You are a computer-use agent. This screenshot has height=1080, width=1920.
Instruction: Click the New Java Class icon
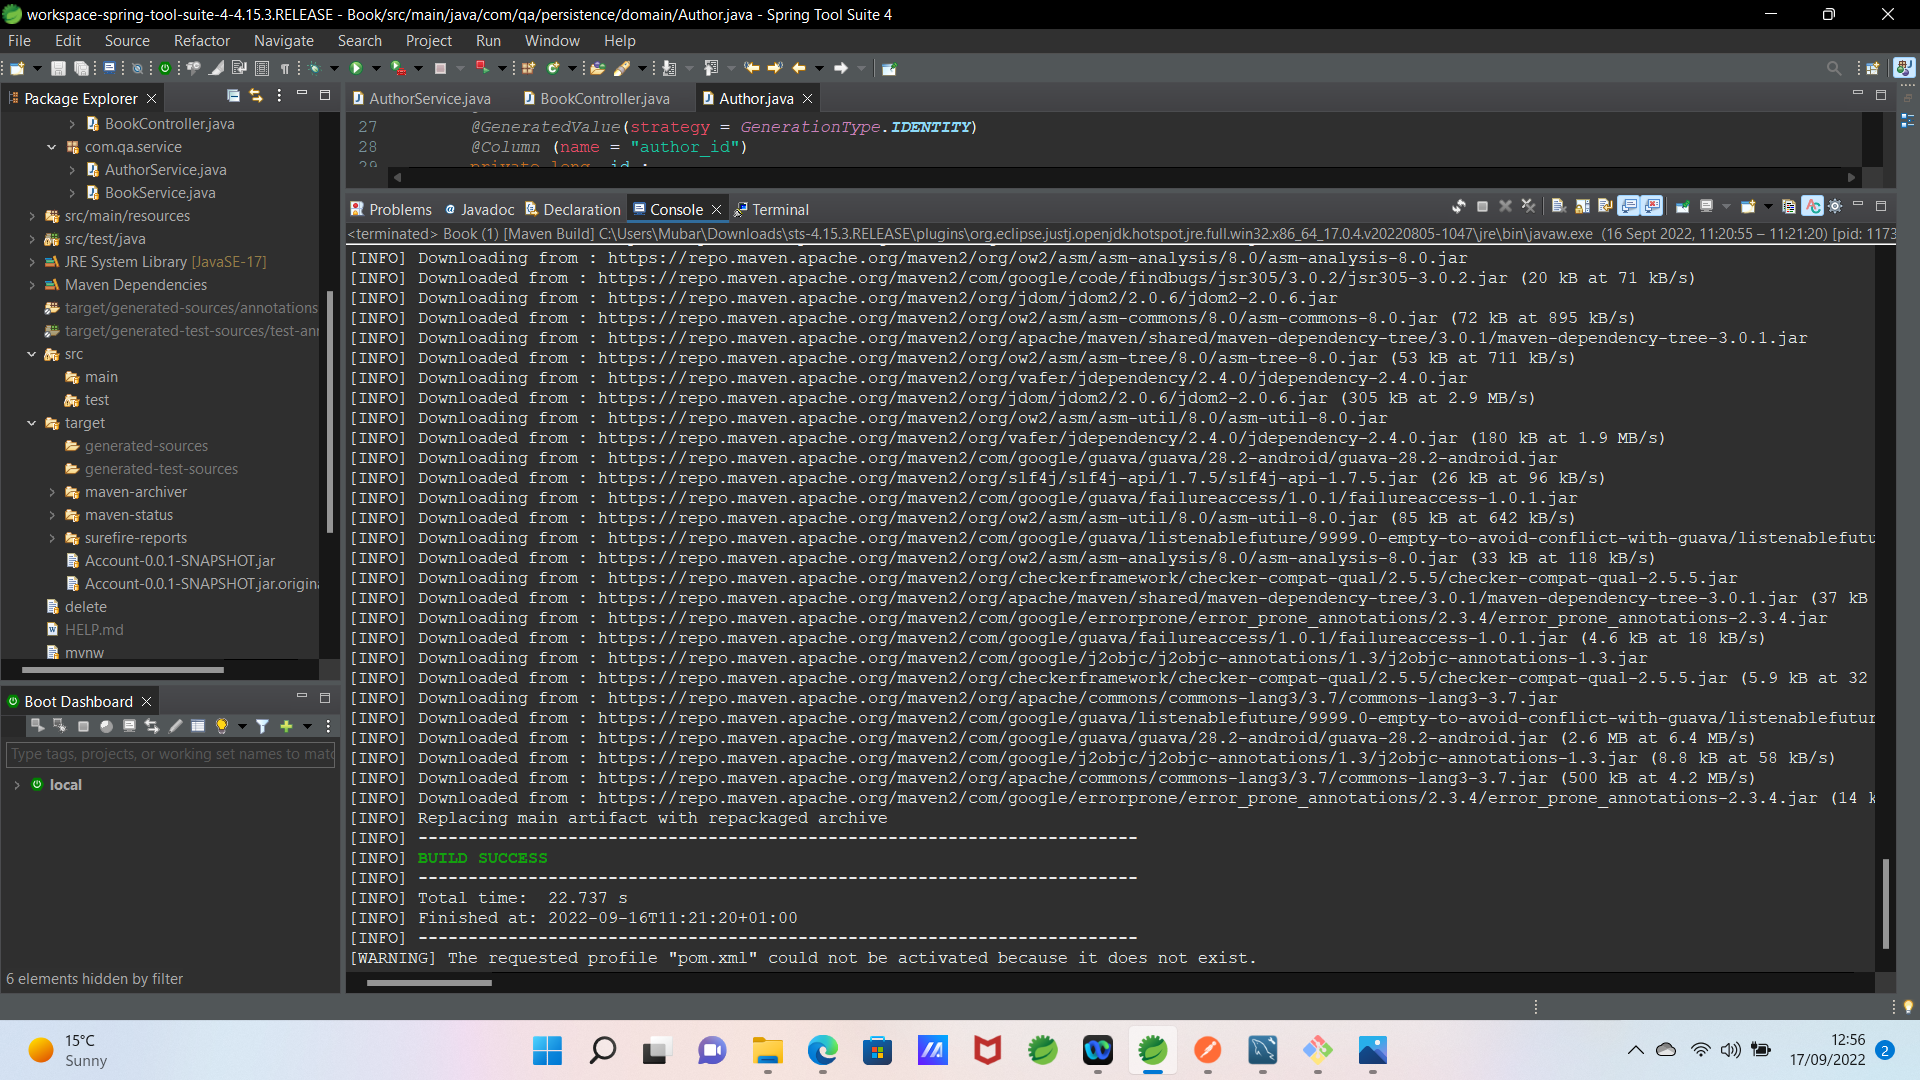552,68
